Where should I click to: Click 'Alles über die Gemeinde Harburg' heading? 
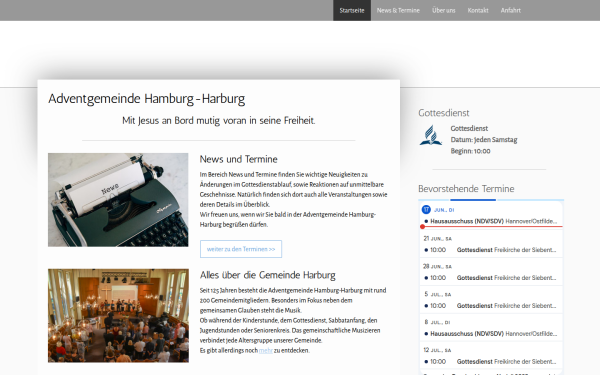pyautogui.click(x=267, y=275)
